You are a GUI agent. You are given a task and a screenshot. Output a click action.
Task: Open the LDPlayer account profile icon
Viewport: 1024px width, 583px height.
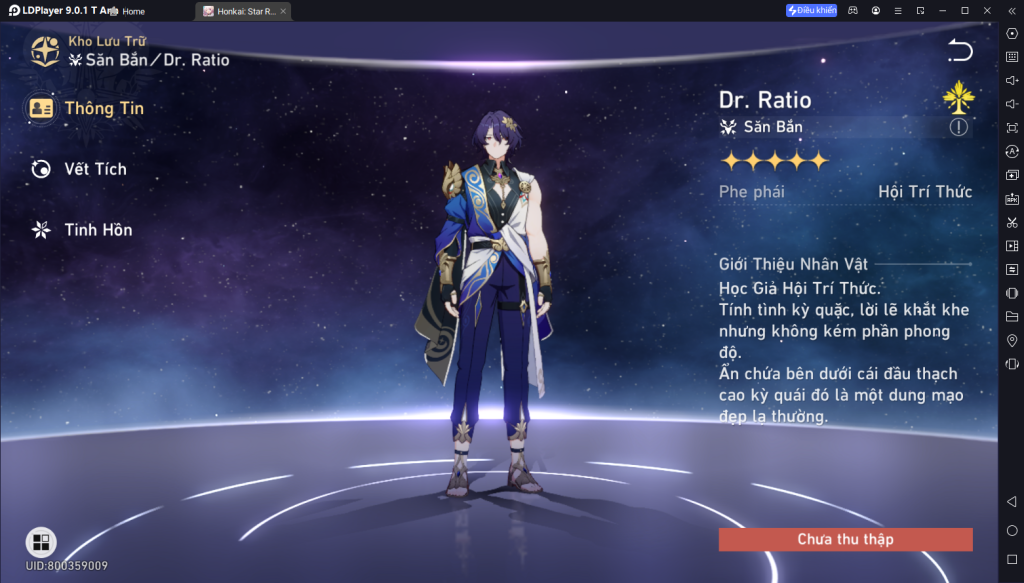click(x=876, y=10)
